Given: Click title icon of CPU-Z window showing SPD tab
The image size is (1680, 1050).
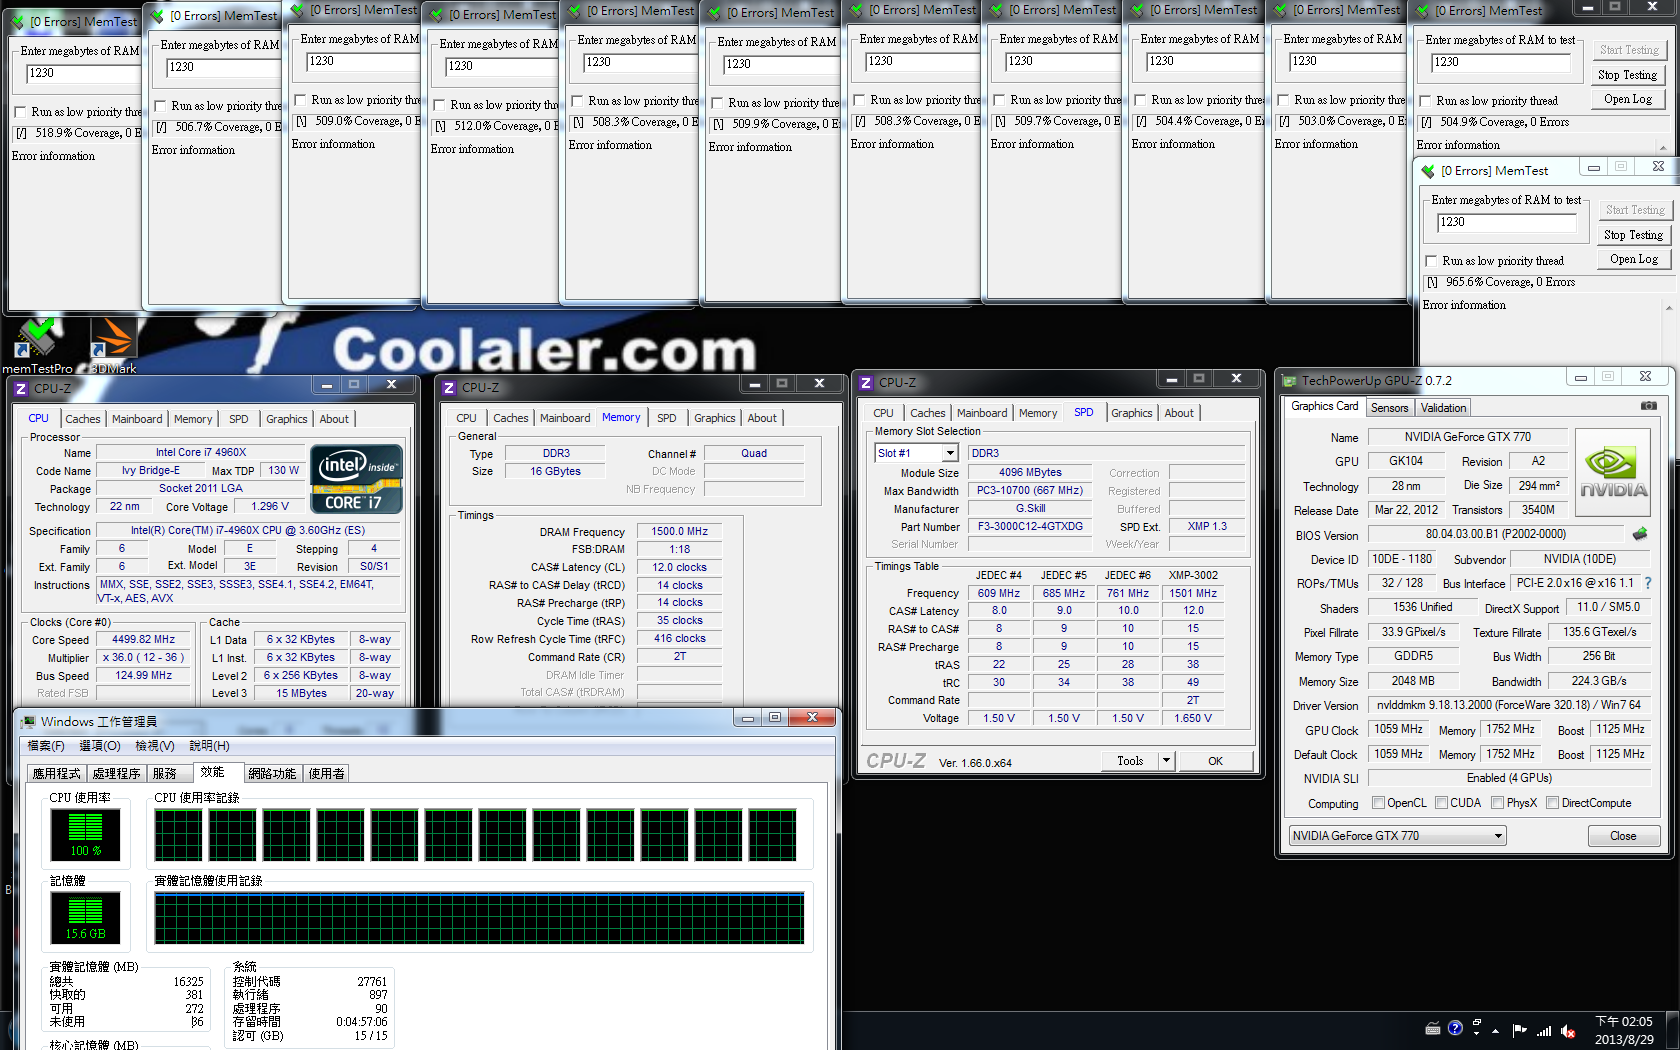Looking at the screenshot, I should 866,383.
